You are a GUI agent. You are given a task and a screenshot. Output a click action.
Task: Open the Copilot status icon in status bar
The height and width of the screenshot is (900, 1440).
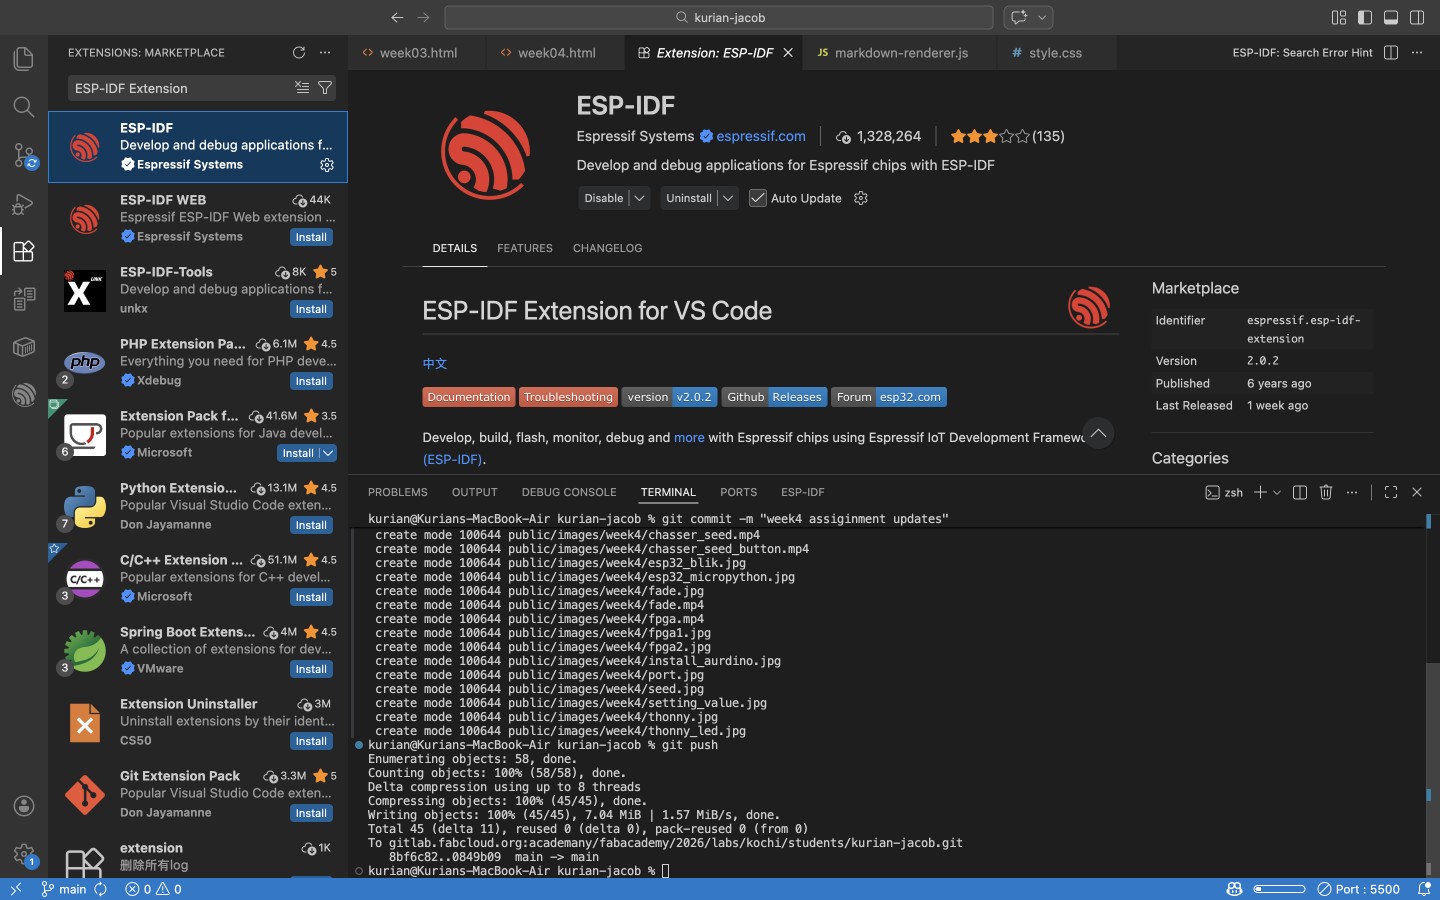tap(1234, 889)
